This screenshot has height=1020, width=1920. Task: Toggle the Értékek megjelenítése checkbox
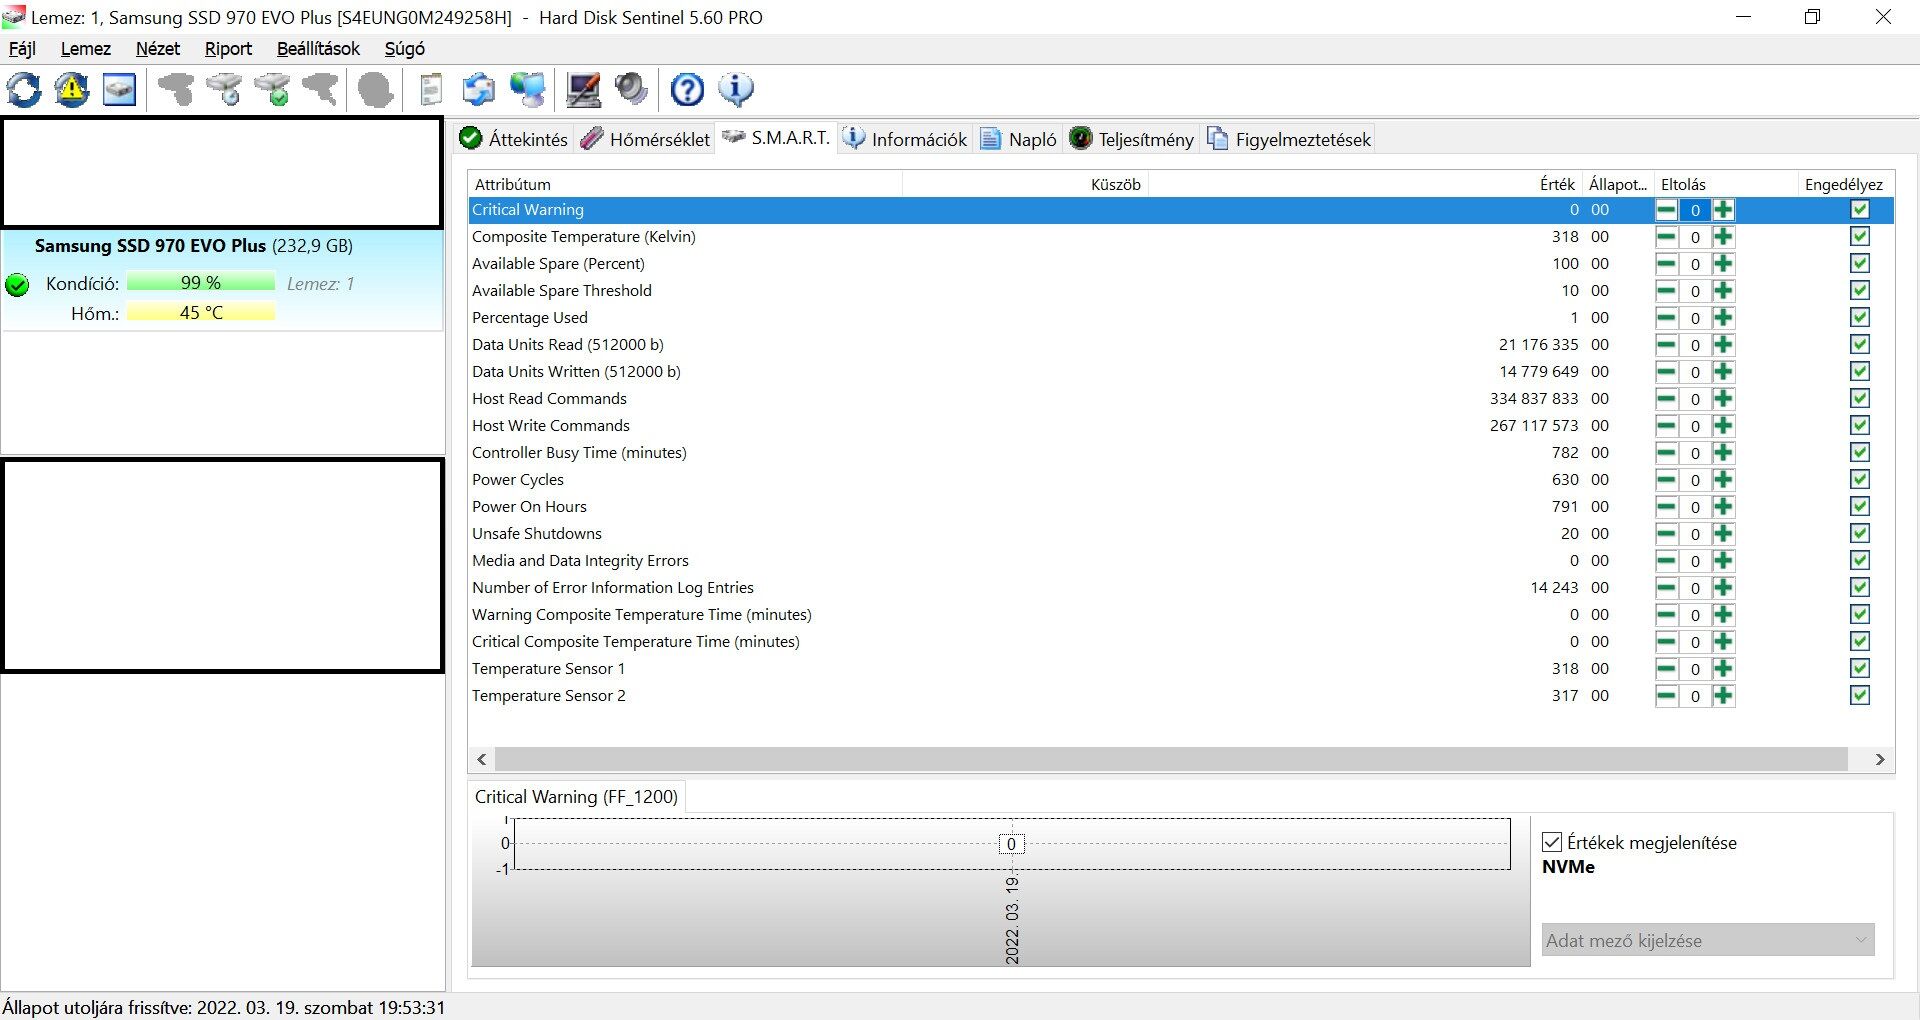1552,842
